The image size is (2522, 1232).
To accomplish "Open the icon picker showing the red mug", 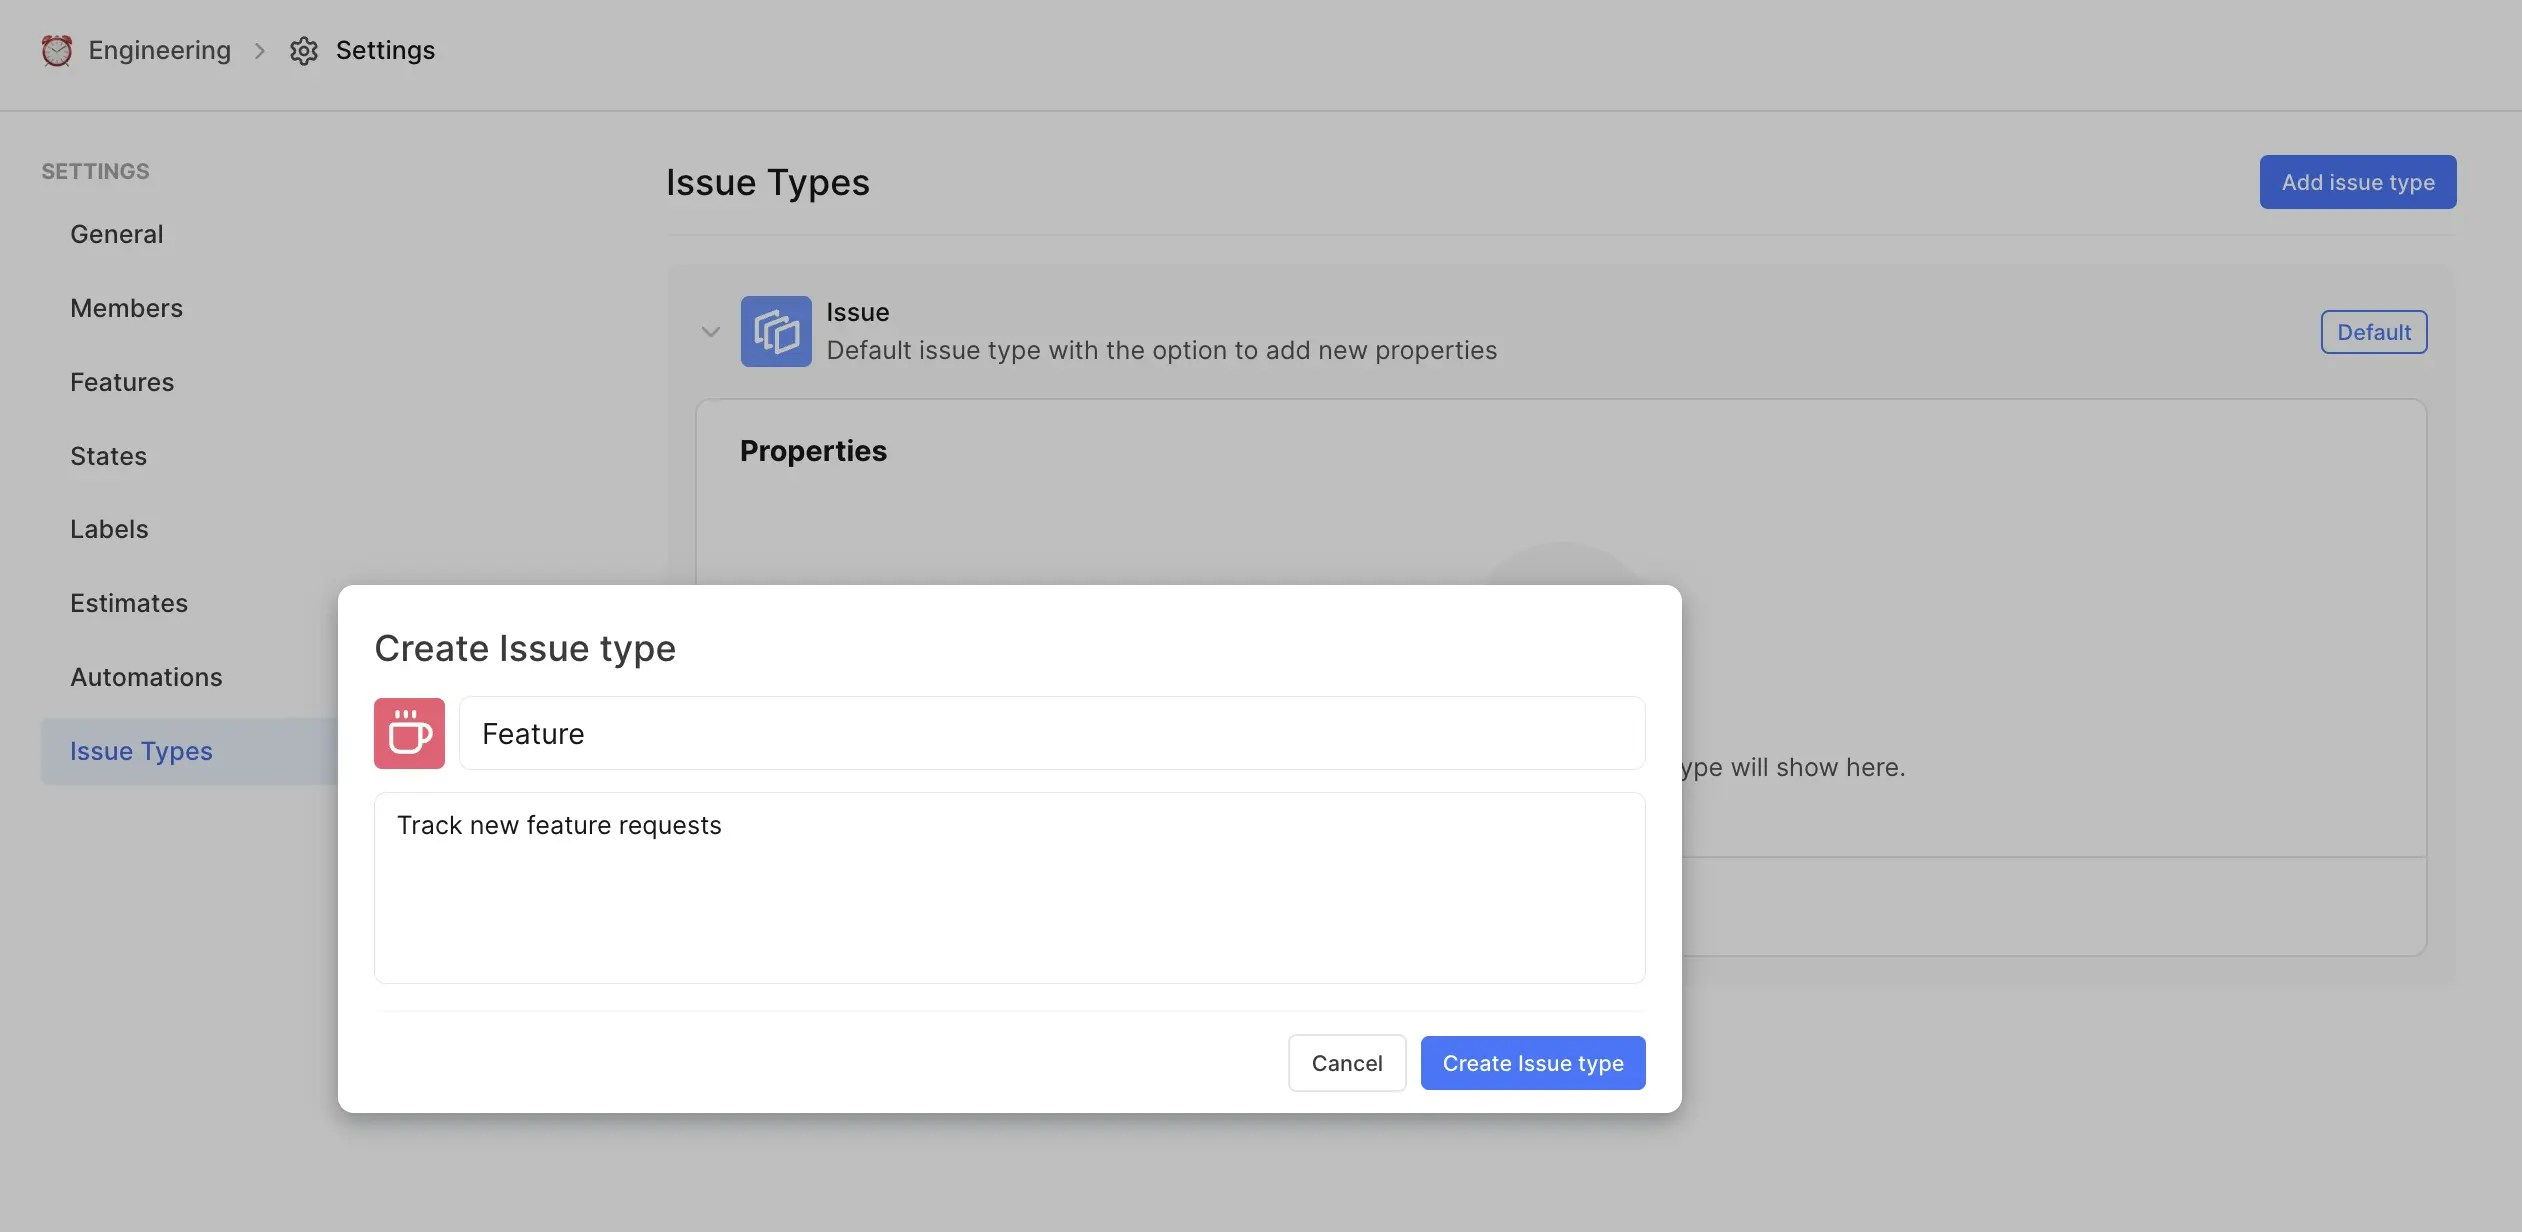I will coord(409,733).
